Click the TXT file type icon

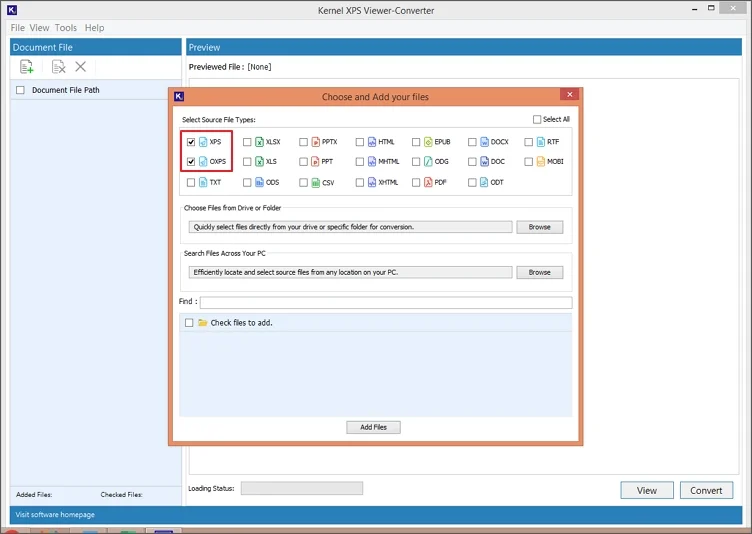(x=203, y=182)
